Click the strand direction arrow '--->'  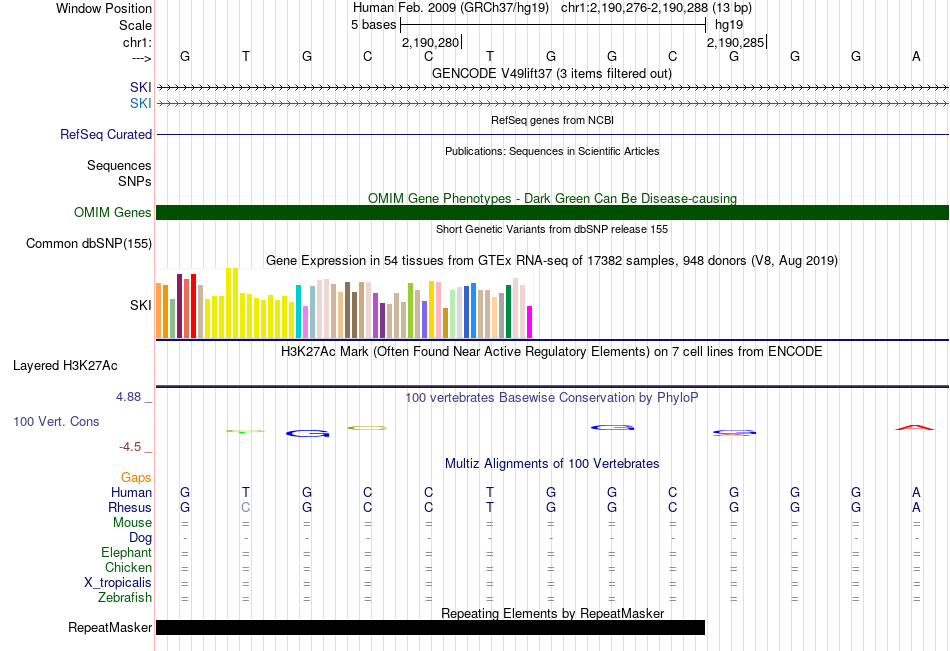point(141,58)
